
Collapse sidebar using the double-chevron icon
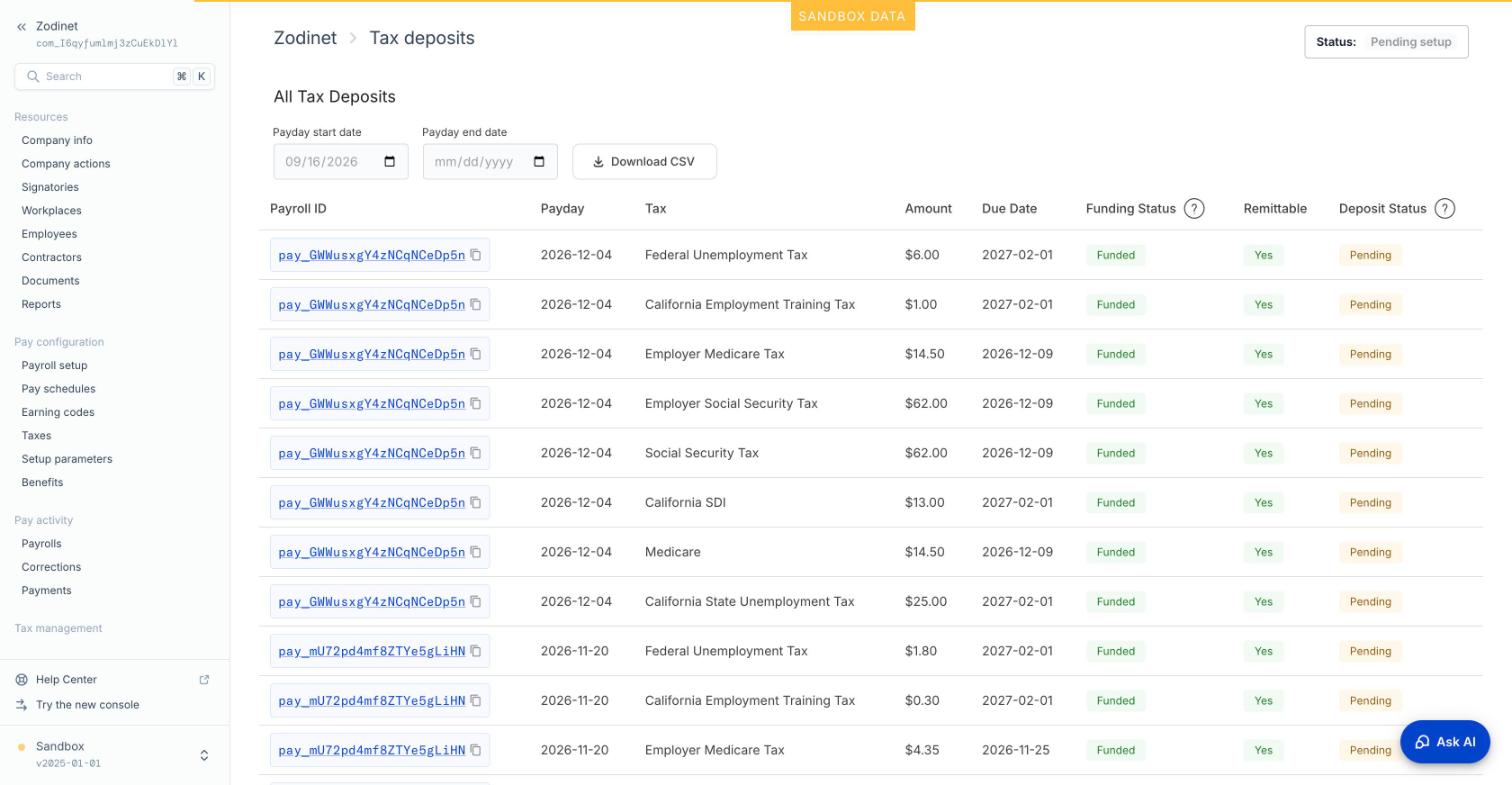(21, 27)
